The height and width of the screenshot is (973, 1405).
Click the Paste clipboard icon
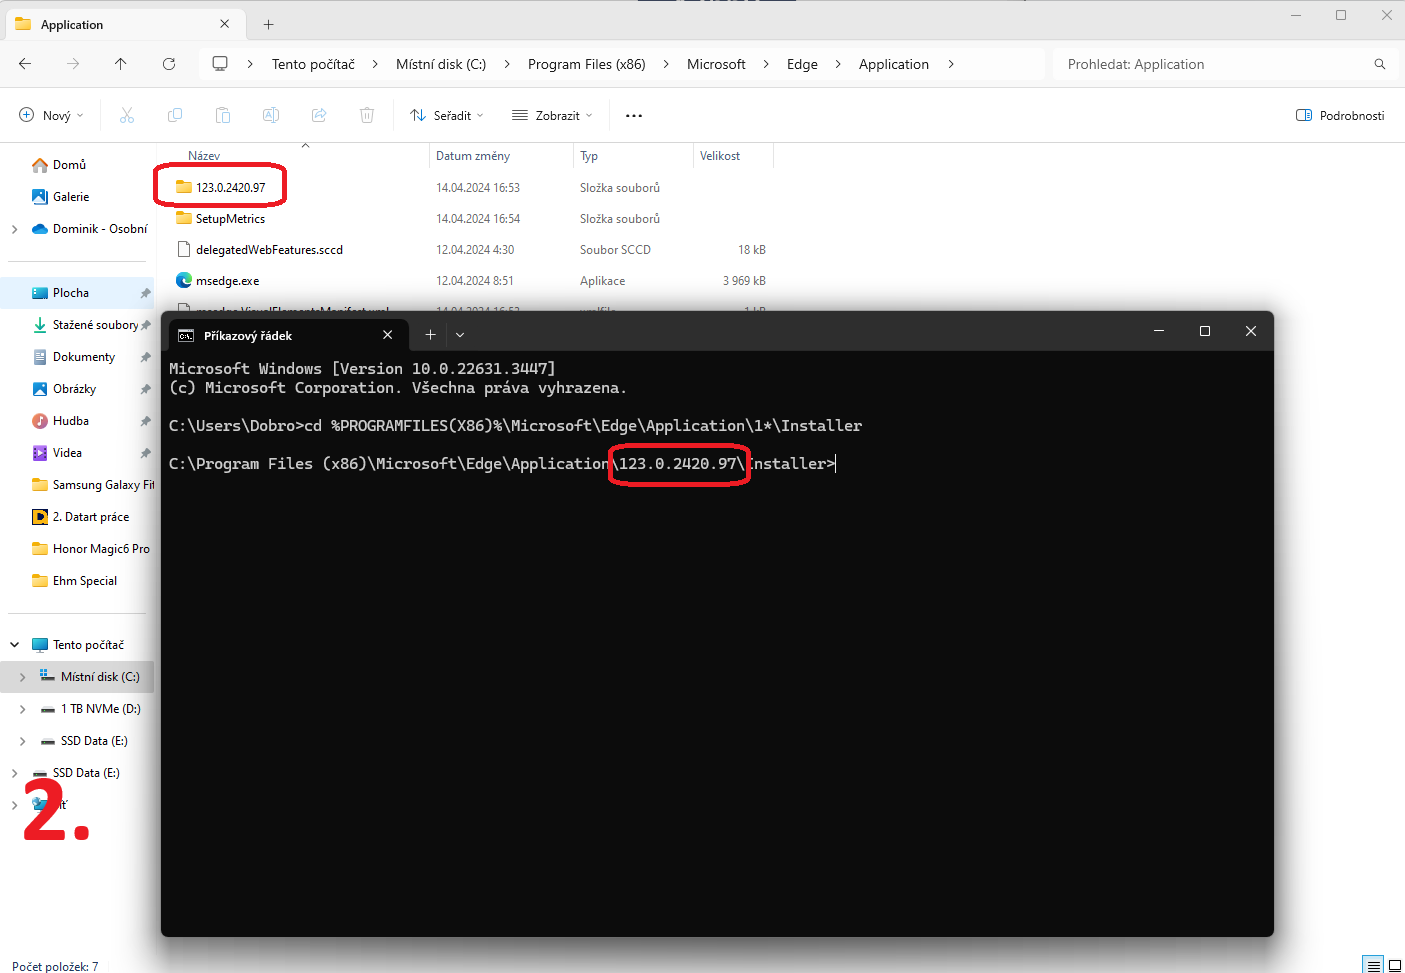[223, 116]
